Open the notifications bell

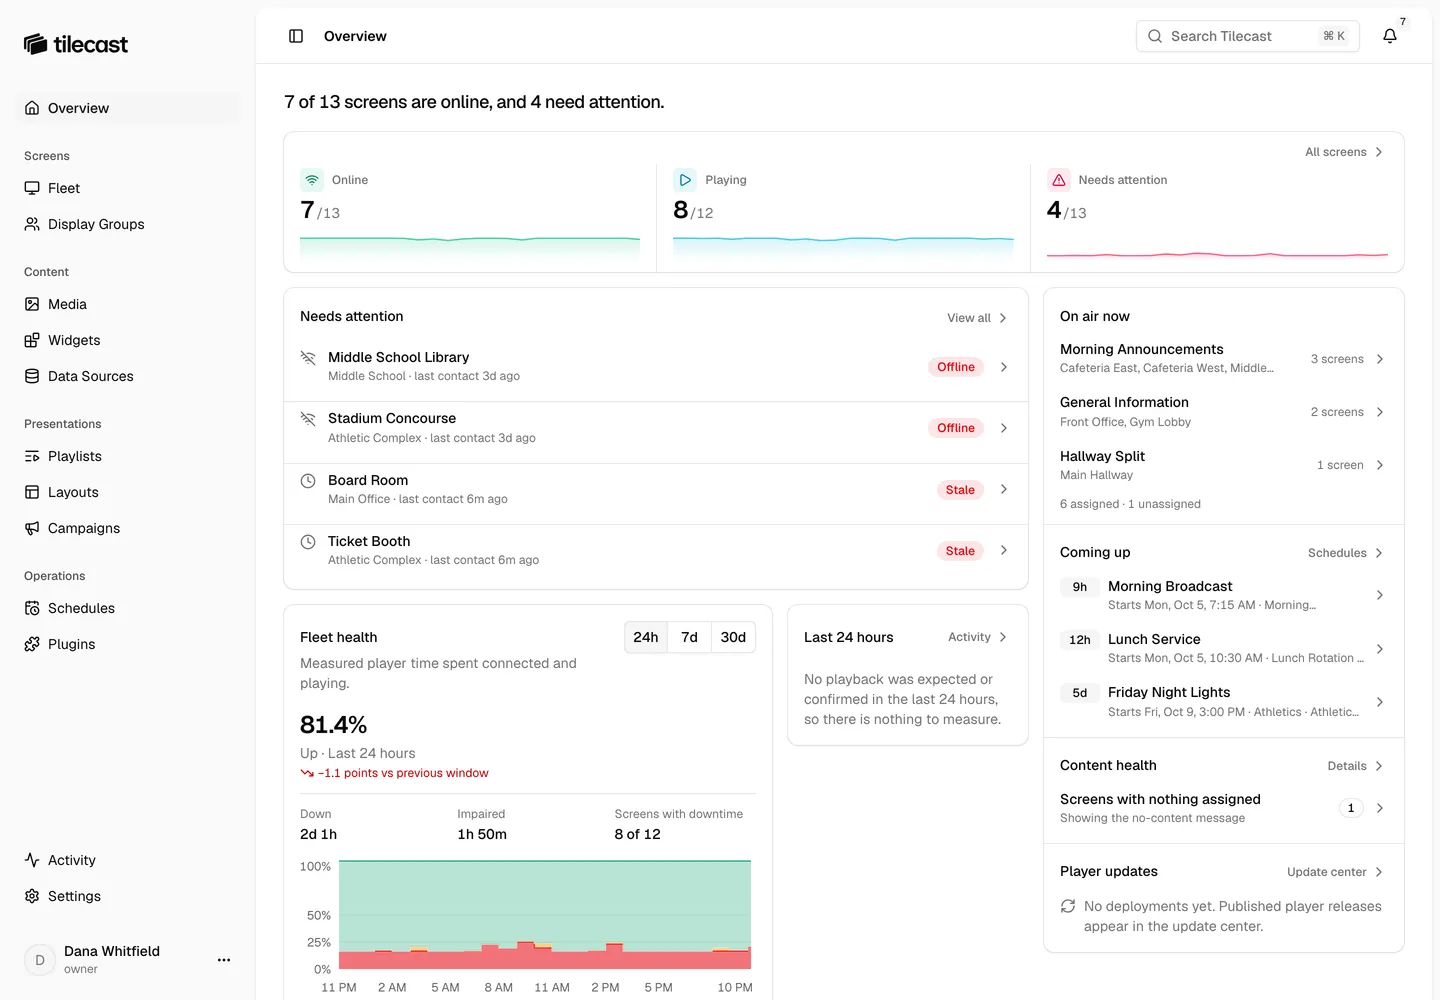(1390, 36)
